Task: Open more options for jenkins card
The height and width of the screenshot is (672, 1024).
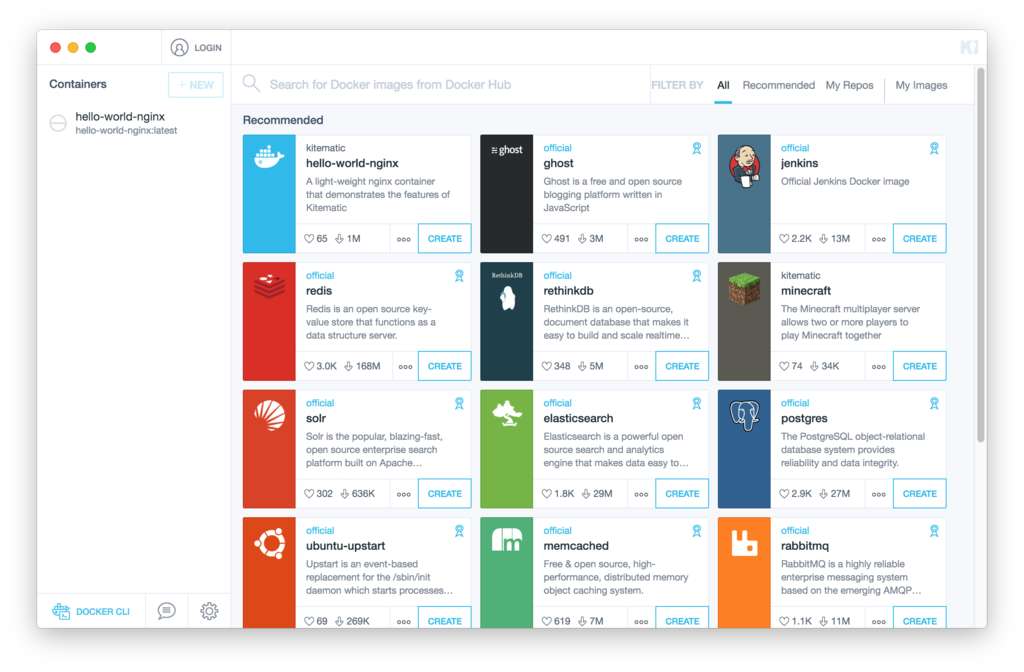Action: 878,239
